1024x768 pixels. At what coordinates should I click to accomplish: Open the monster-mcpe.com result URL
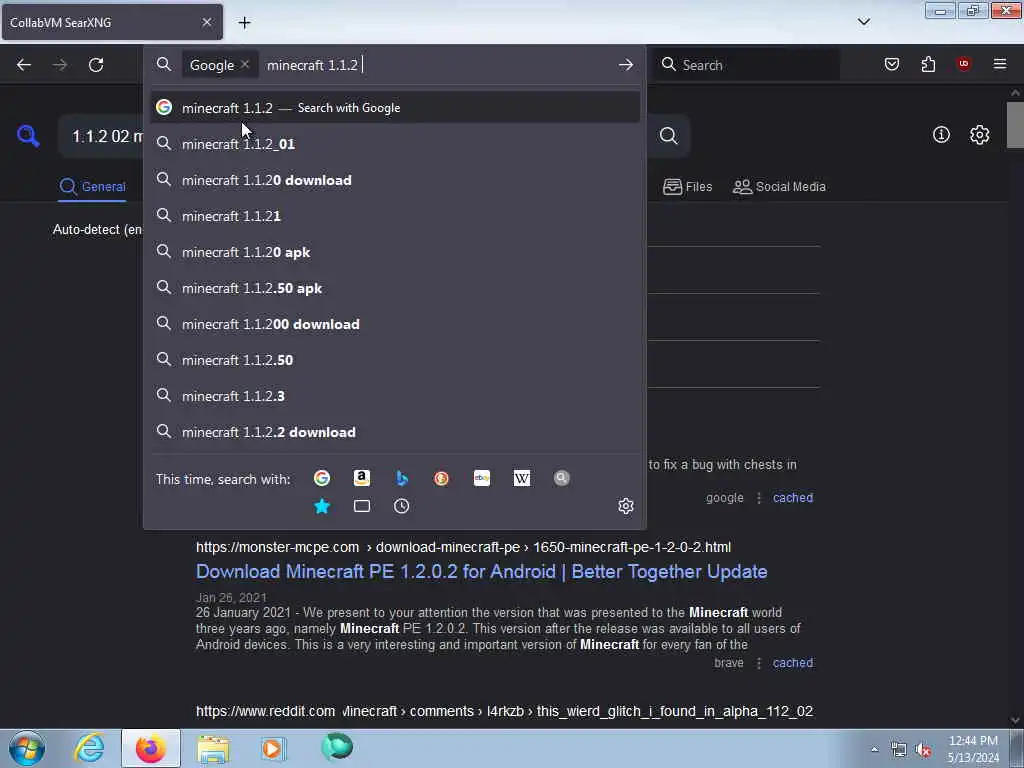463,547
